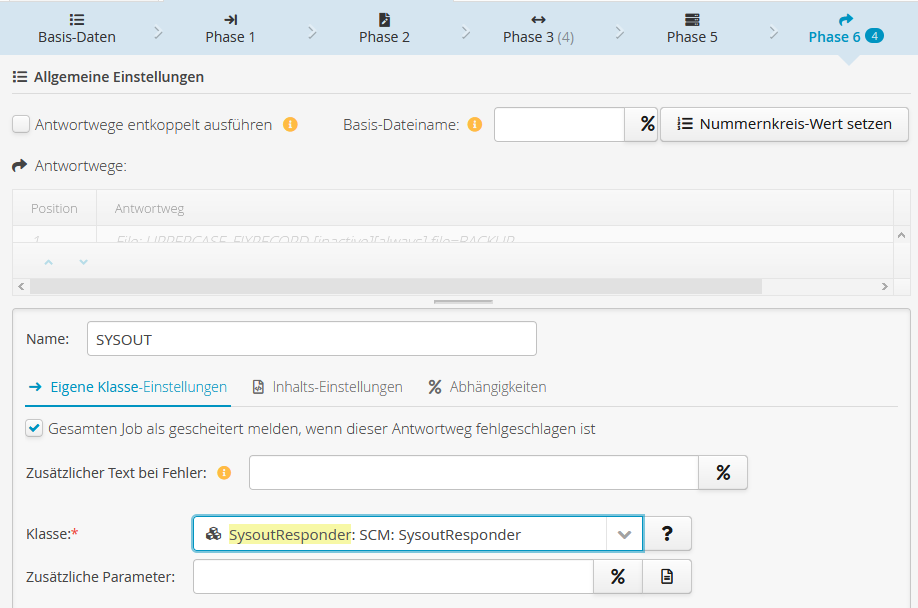The height and width of the screenshot is (608, 918).
Task: Go to Phase 3 step
Action: [537, 28]
